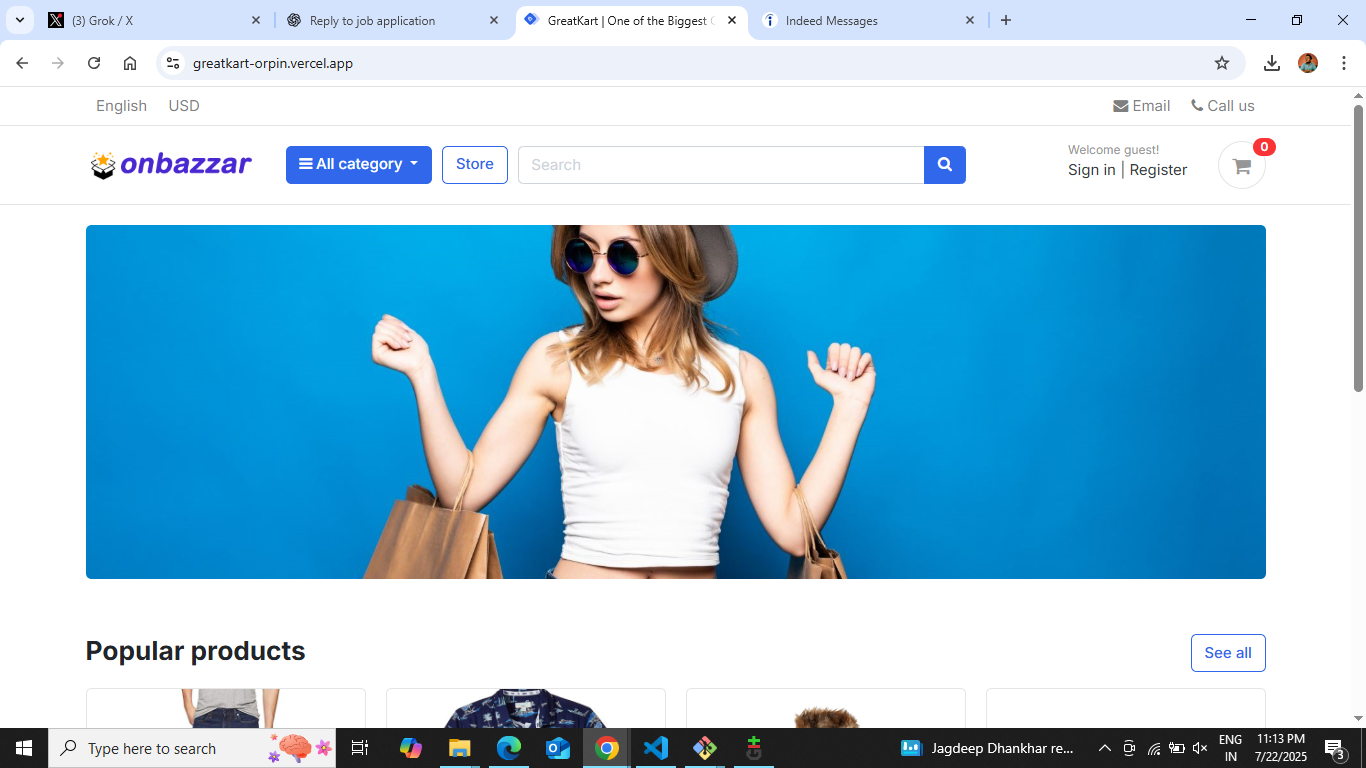The height and width of the screenshot is (768, 1366).
Task: Click the Store button
Action: tap(475, 165)
